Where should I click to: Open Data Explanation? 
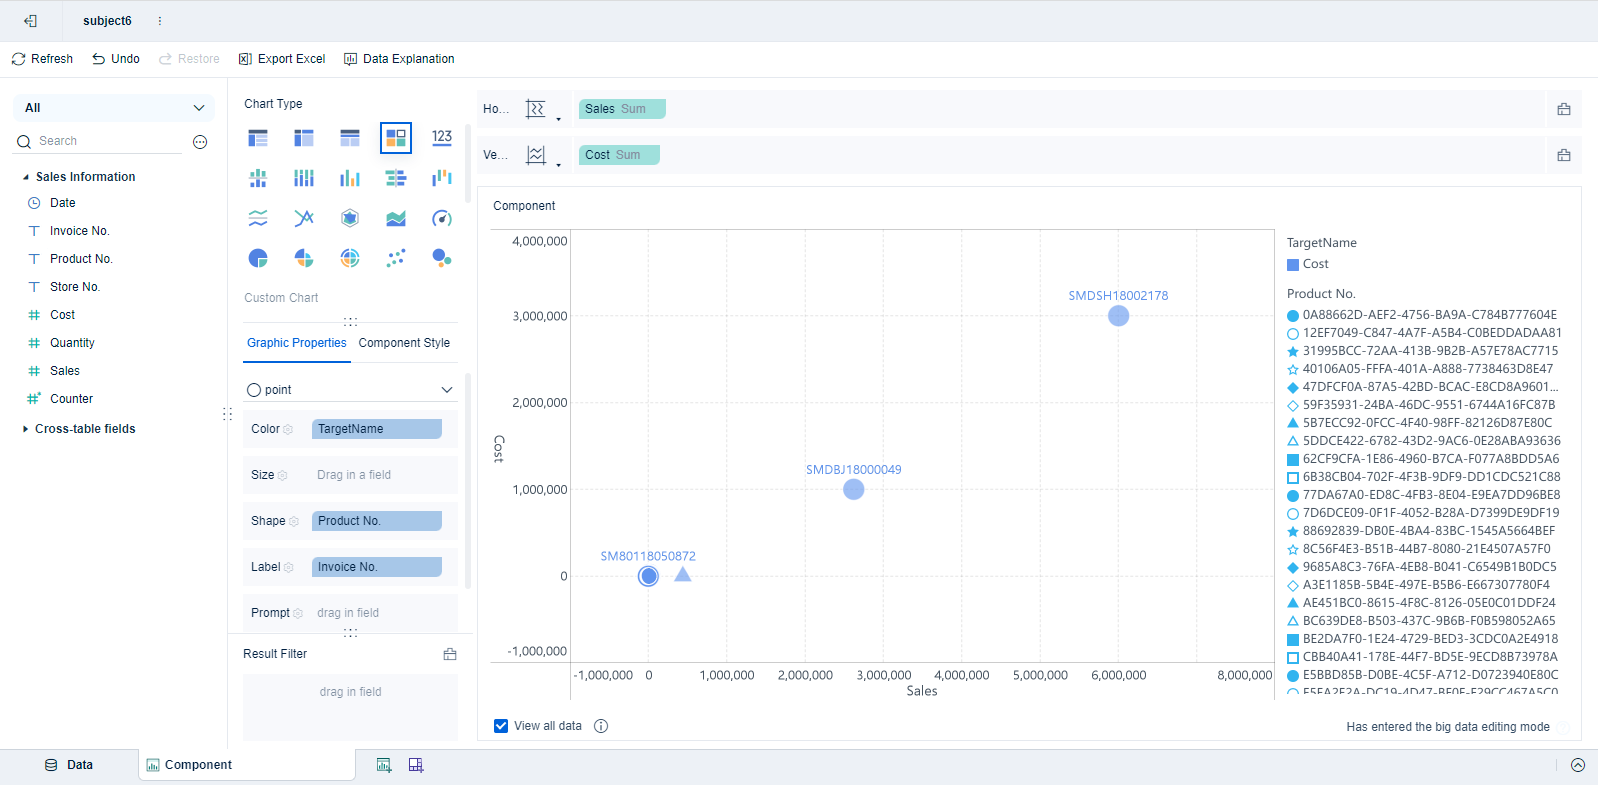(x=399, y=59)
